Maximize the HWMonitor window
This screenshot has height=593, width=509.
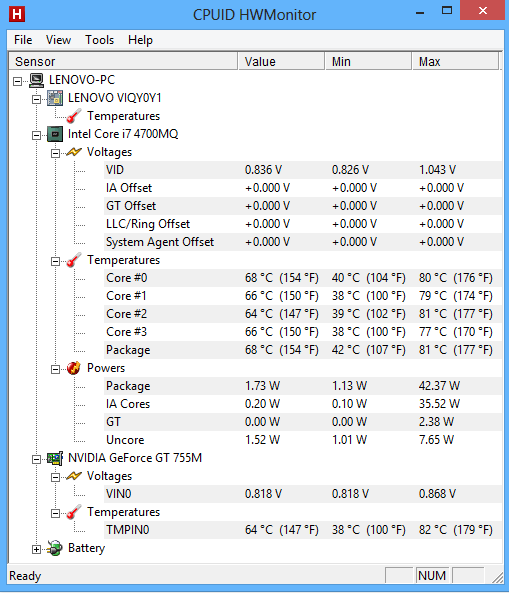pyautogui.click(x=447, y=11)
